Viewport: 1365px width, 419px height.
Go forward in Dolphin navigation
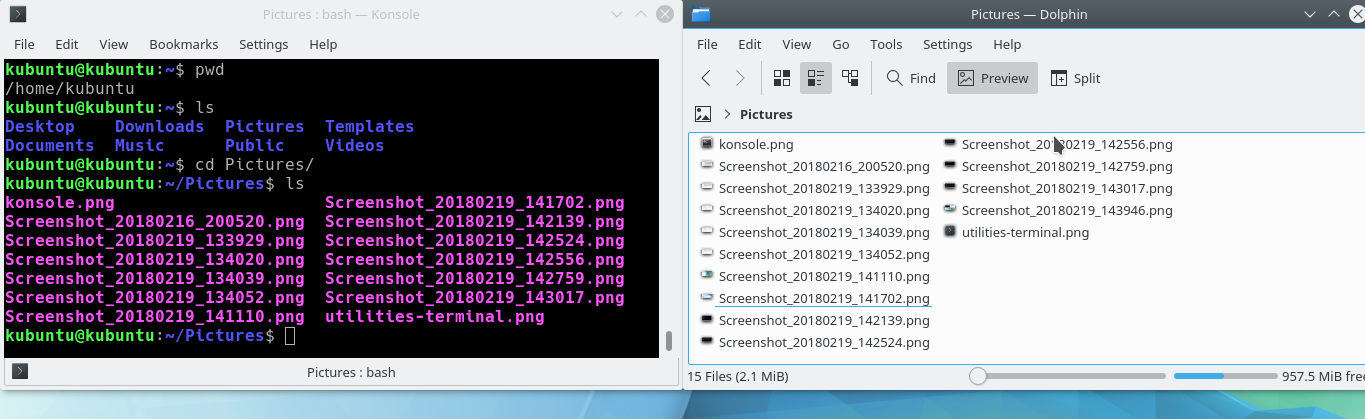pos(739,78)
